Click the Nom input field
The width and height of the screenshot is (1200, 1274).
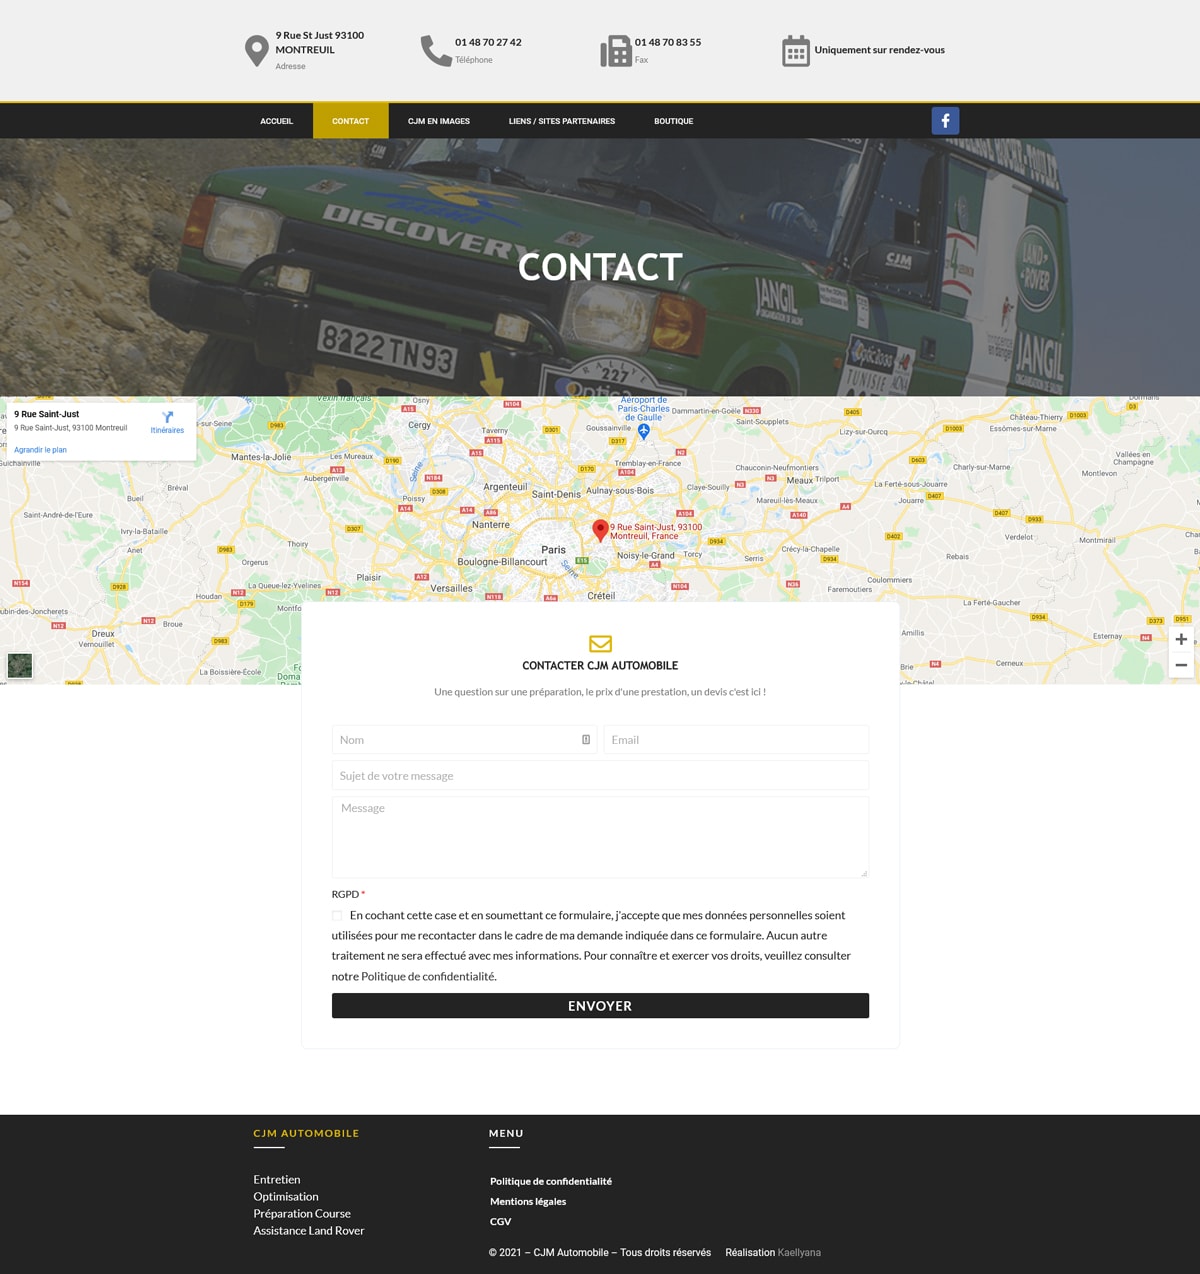pyautogui.click(x=464, y=740)
